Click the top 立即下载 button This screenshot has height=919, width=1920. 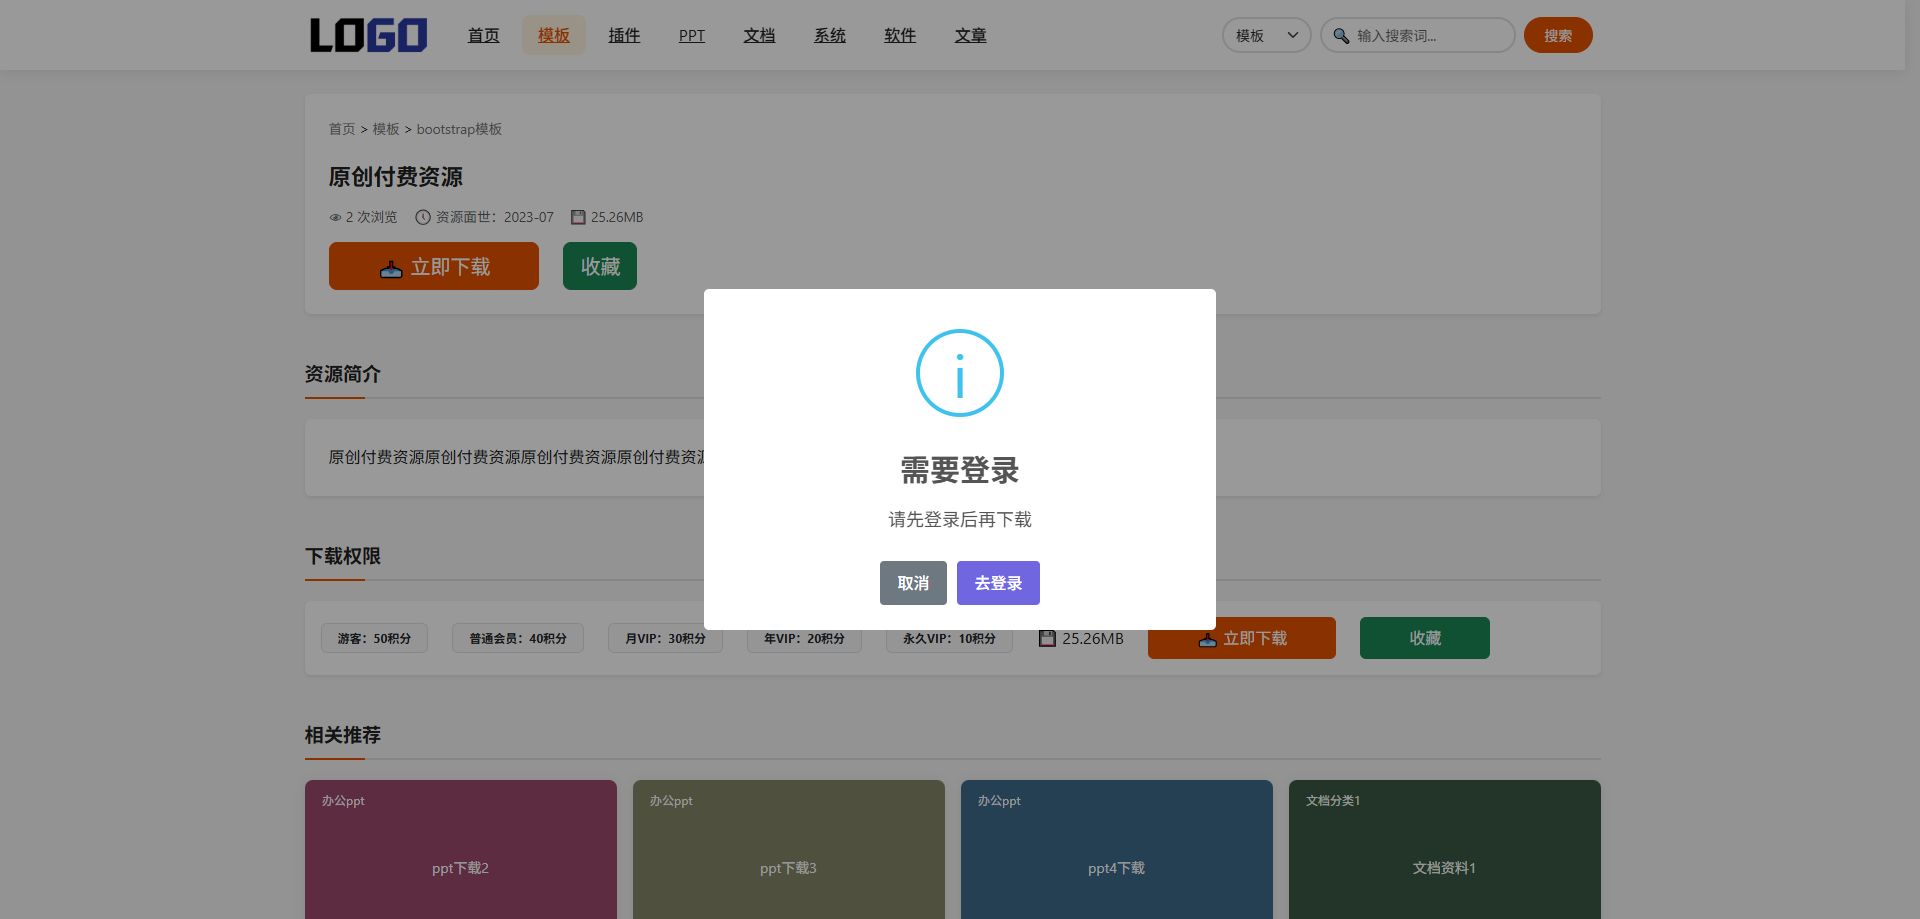point(434,266)
